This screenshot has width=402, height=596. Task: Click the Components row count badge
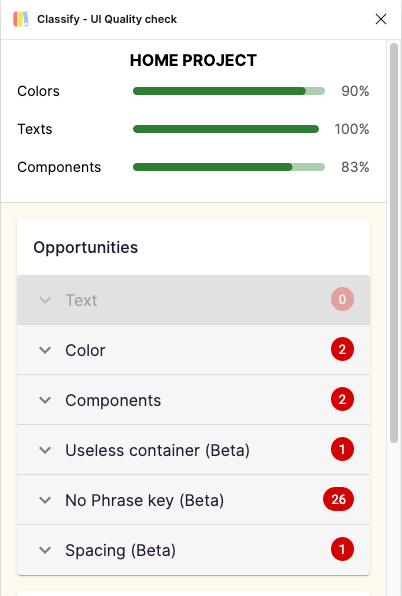click(x=342, y=399)
